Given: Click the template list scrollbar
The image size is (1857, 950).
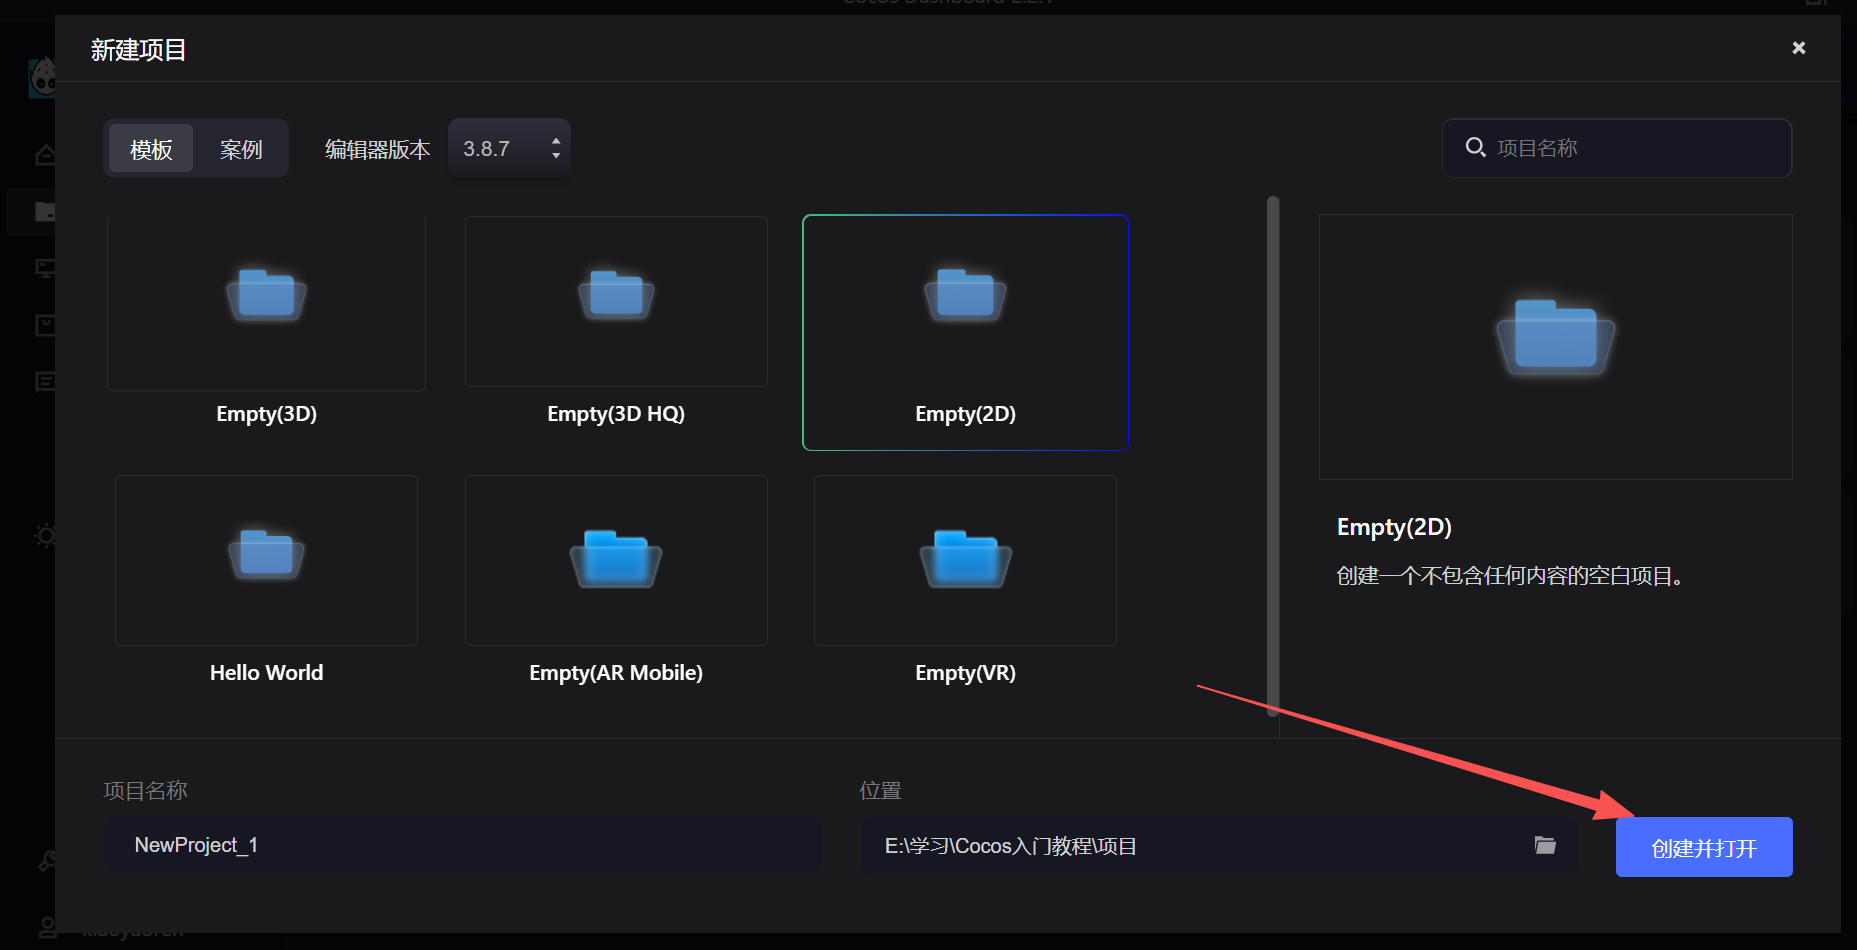Looking at the screenshot, I should coord(1273,456).
